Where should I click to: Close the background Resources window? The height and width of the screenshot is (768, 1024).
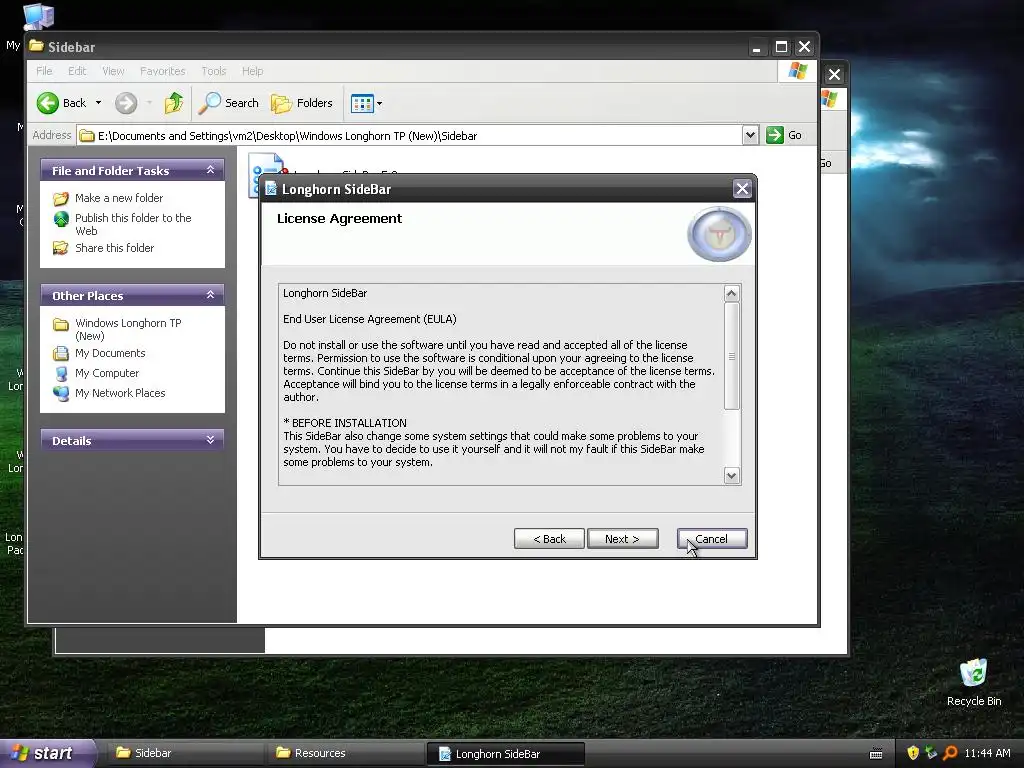[834, 74]
